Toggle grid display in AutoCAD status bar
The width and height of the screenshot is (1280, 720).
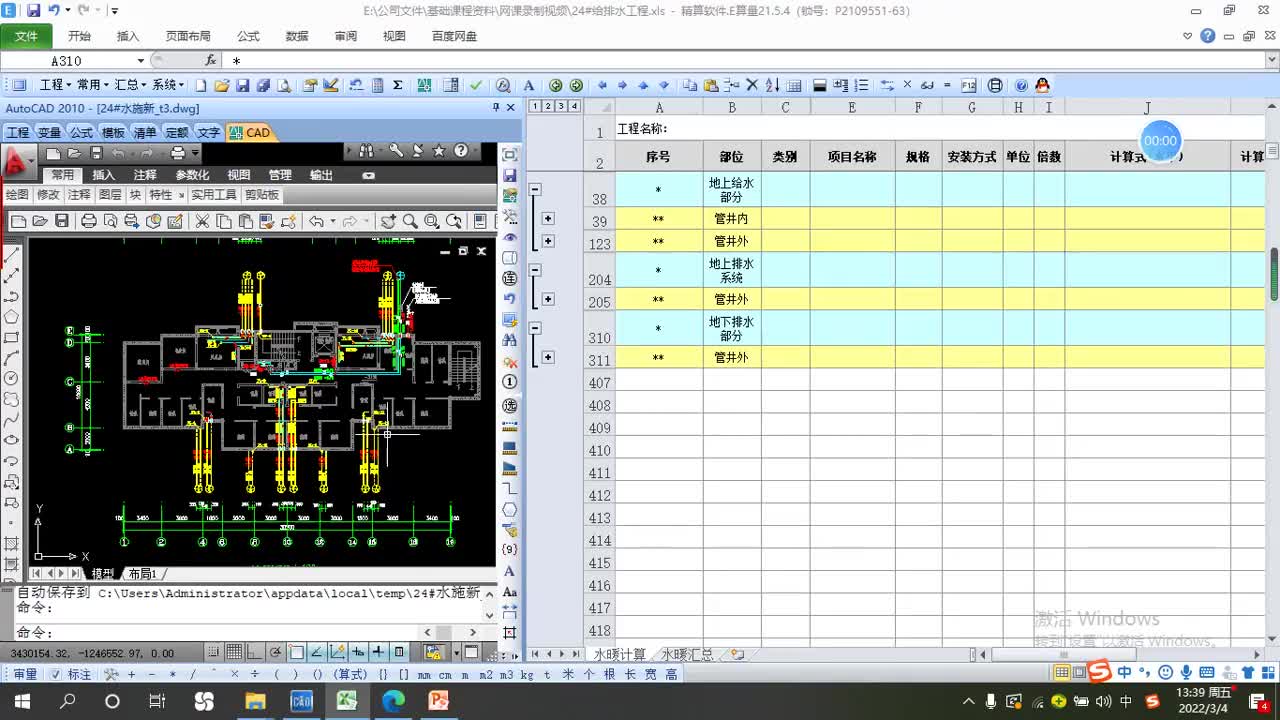click(x=234, y=652)
